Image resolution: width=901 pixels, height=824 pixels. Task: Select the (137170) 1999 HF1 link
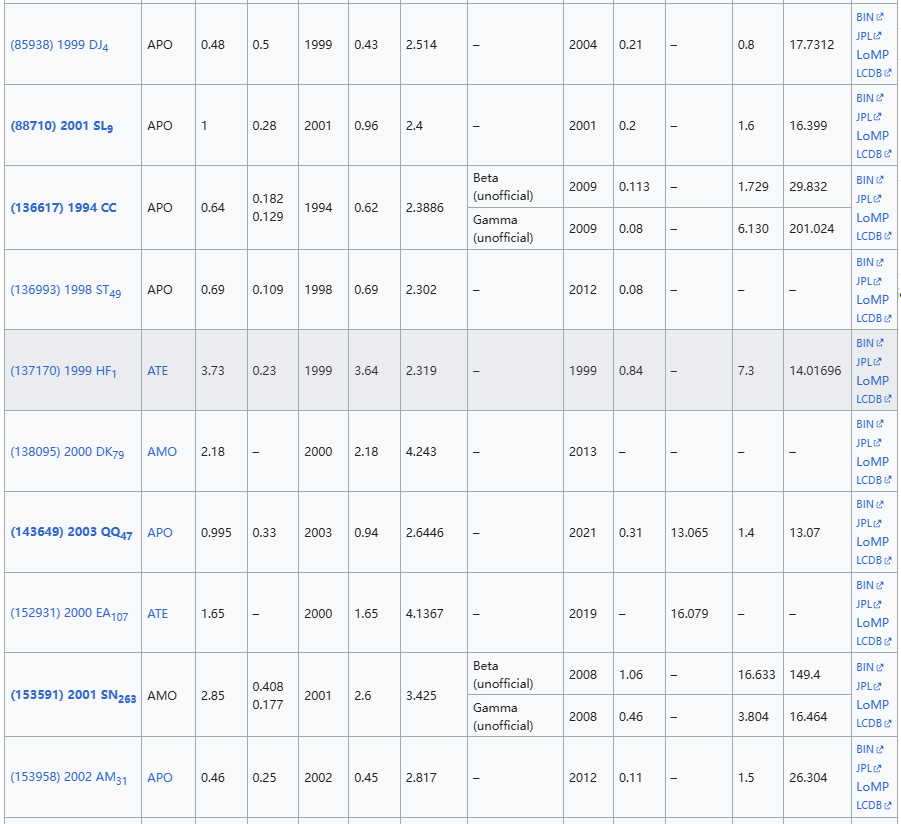(x=63, y=371)
